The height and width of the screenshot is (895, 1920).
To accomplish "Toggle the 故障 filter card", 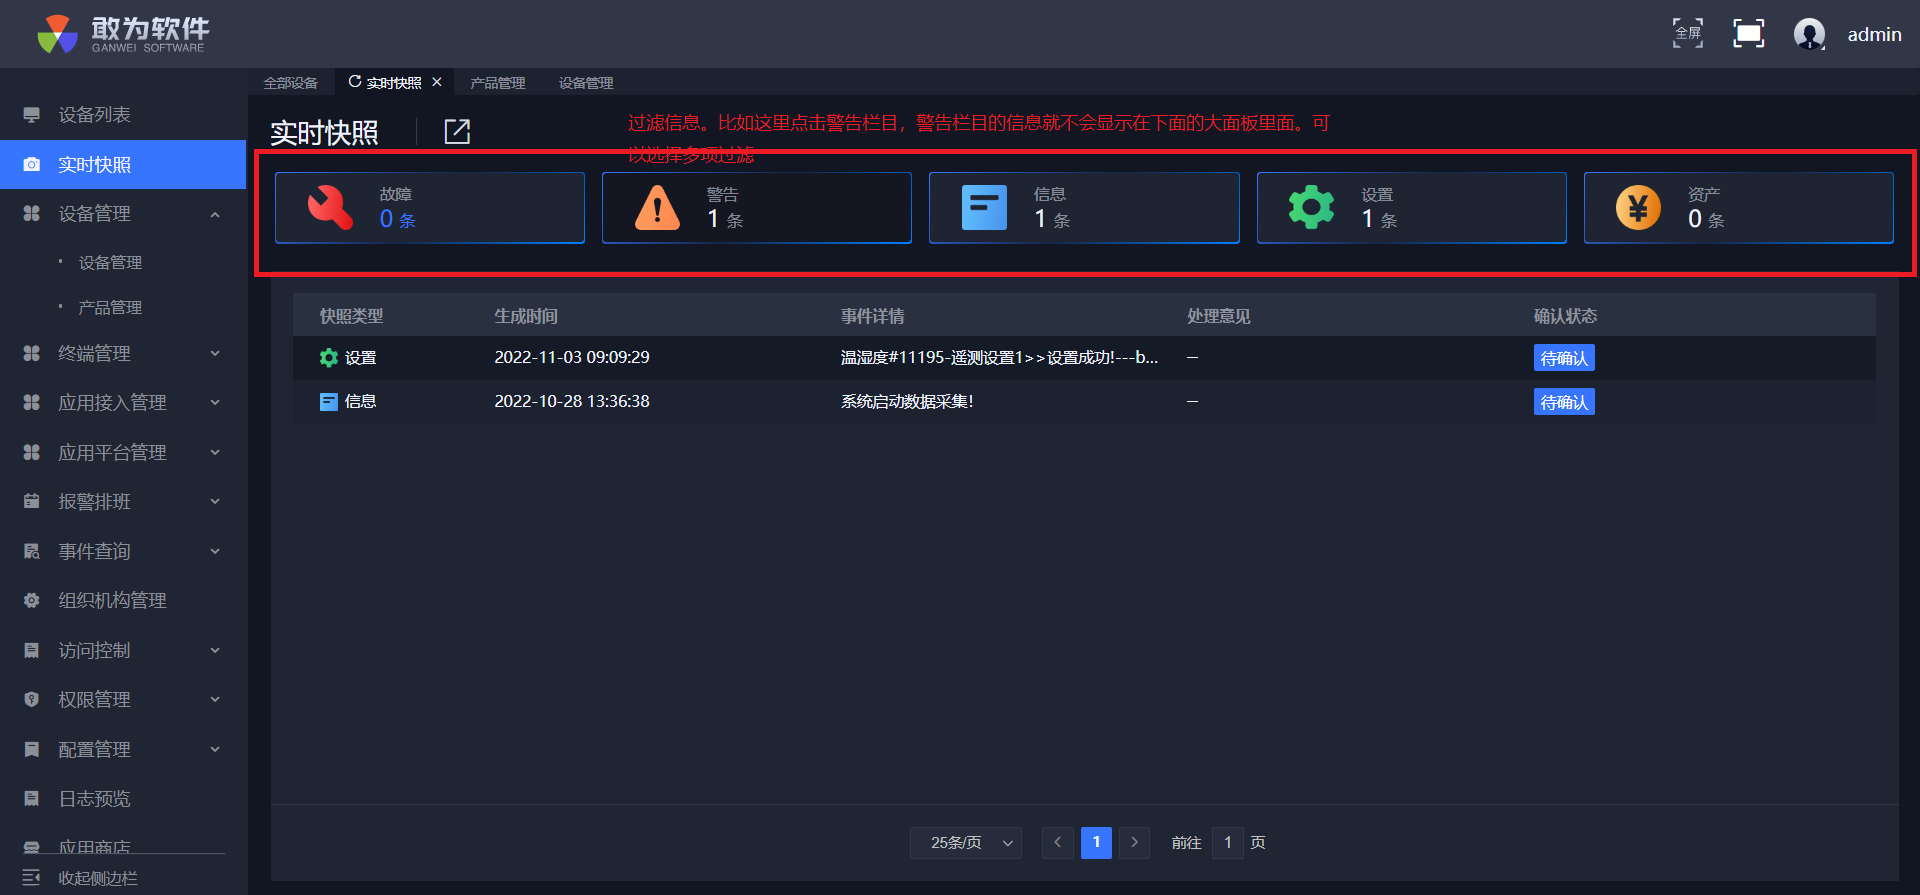I will [x=430, y=208].
